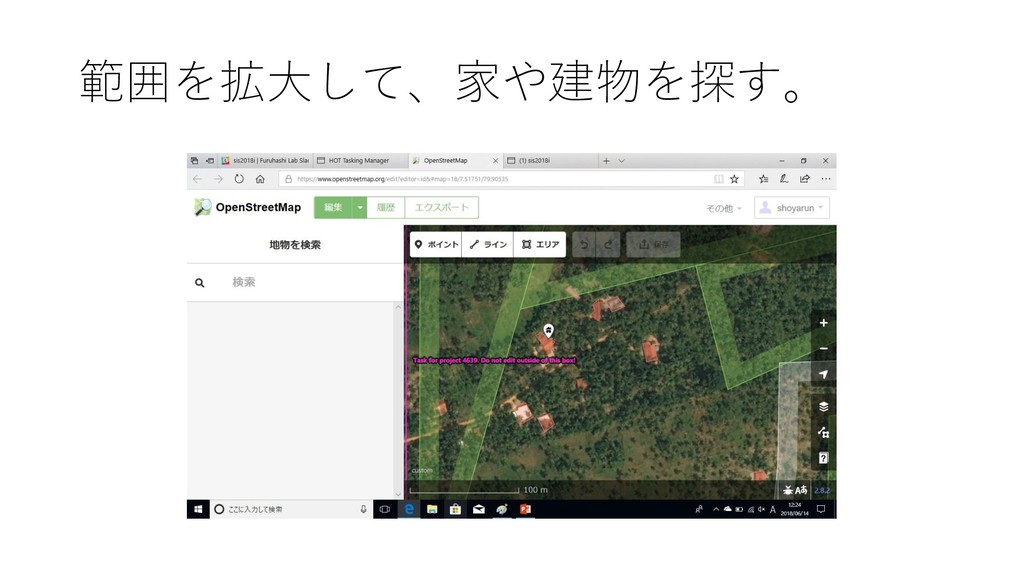Click the taskbar microphone icon
The image size is (1024, 576).
(363, 509)
